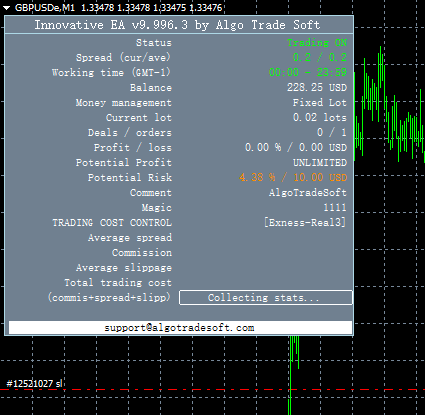The width and height of the screenshot is (425, 415).
Task: Click the green Trading ON status value
Action: (x=317, y=43)
